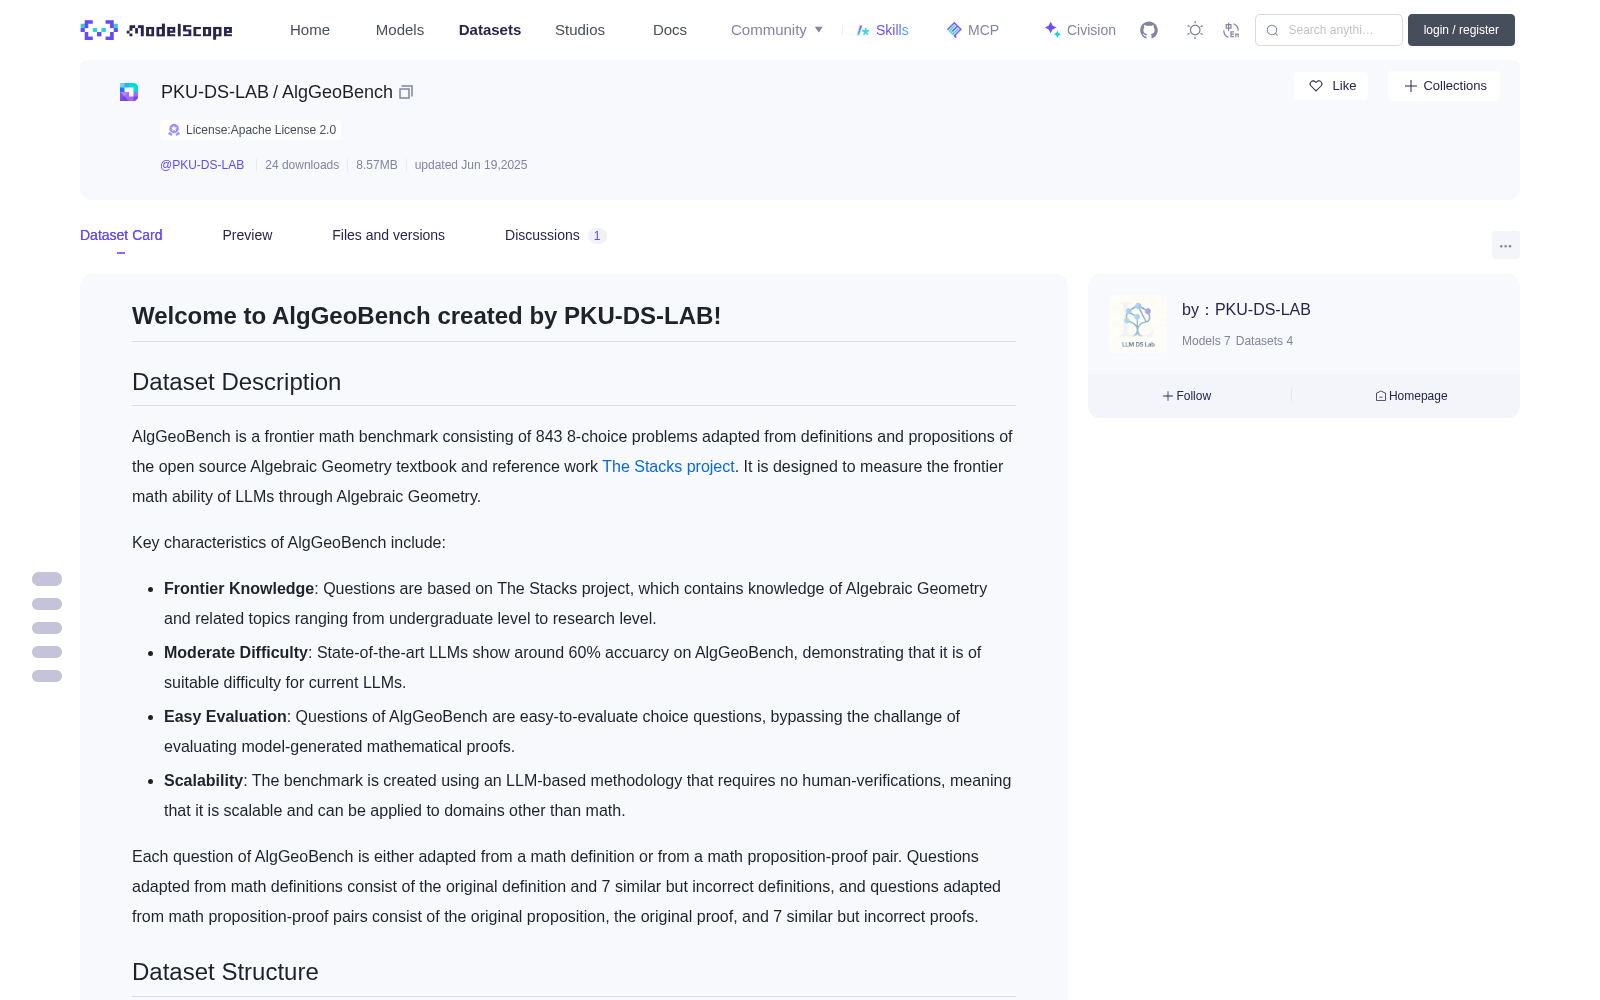
Task: Click the login / register button
Action: click(x=1461, y=30)
